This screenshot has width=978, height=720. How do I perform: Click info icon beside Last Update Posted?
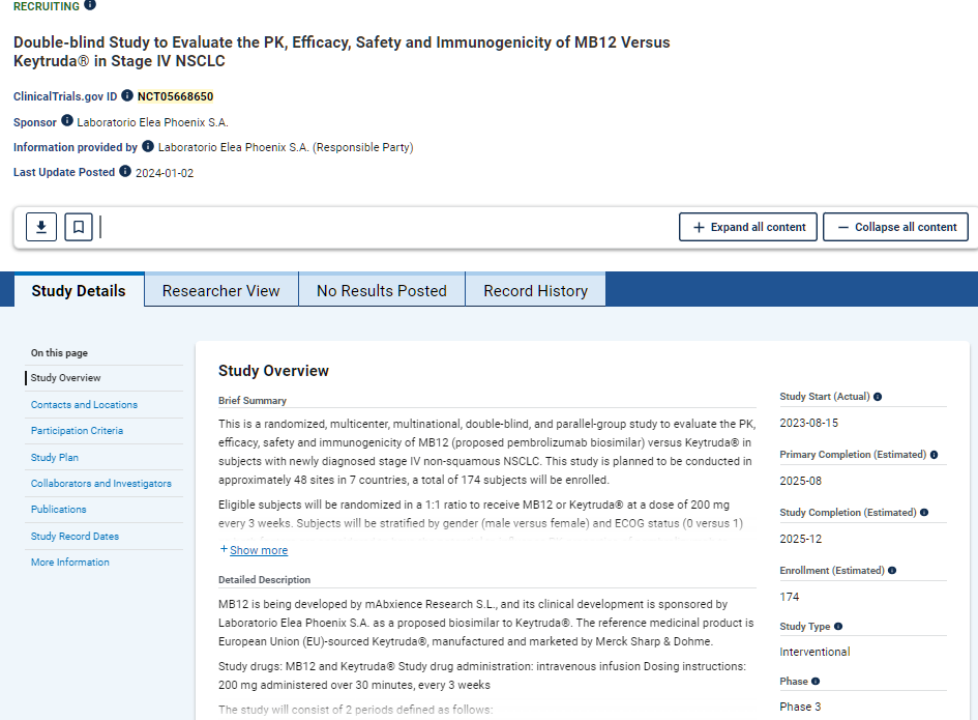click(125, 172)
